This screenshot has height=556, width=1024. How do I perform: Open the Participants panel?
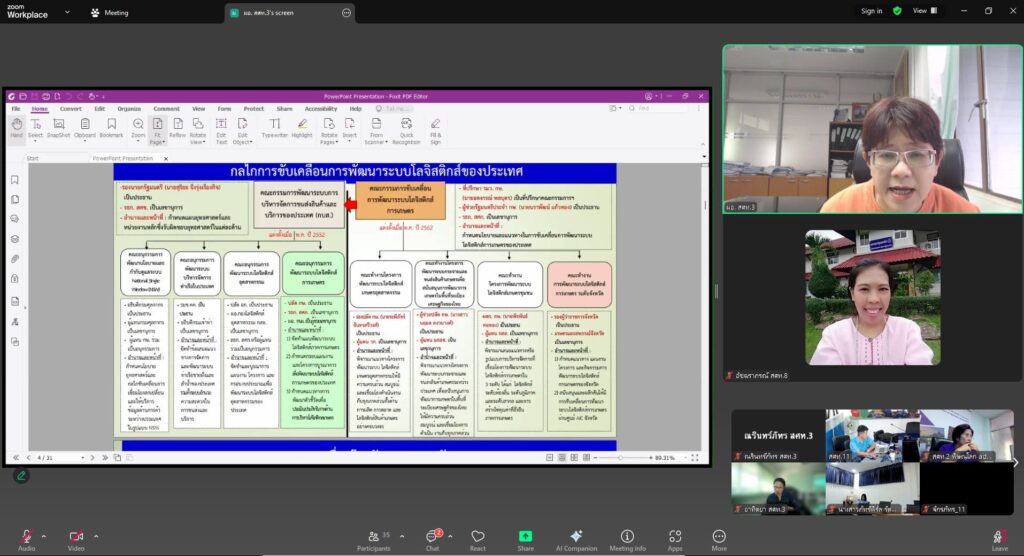pos(373,537)
